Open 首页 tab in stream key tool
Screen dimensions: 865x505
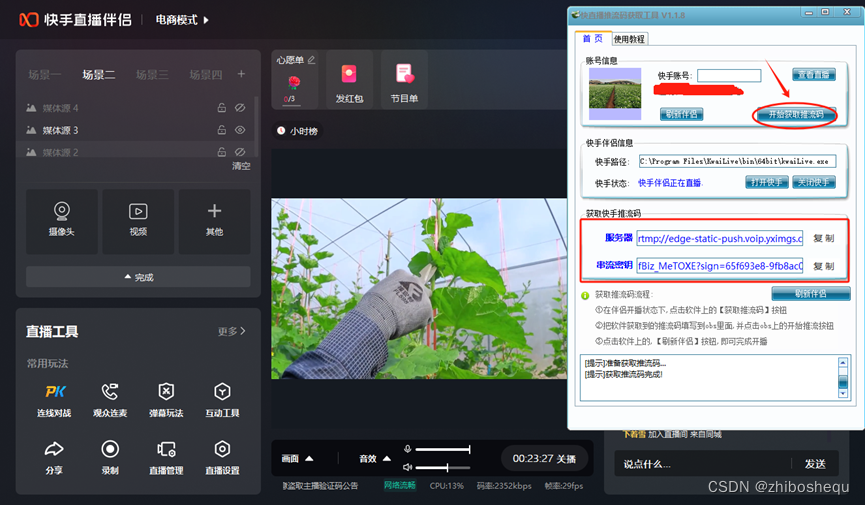[x=592, y=39]
